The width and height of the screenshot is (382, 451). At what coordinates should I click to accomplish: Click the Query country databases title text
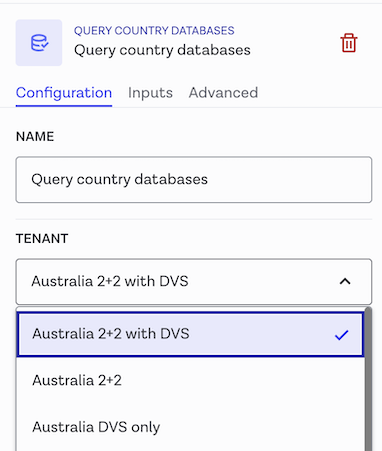tap(162, 50)
